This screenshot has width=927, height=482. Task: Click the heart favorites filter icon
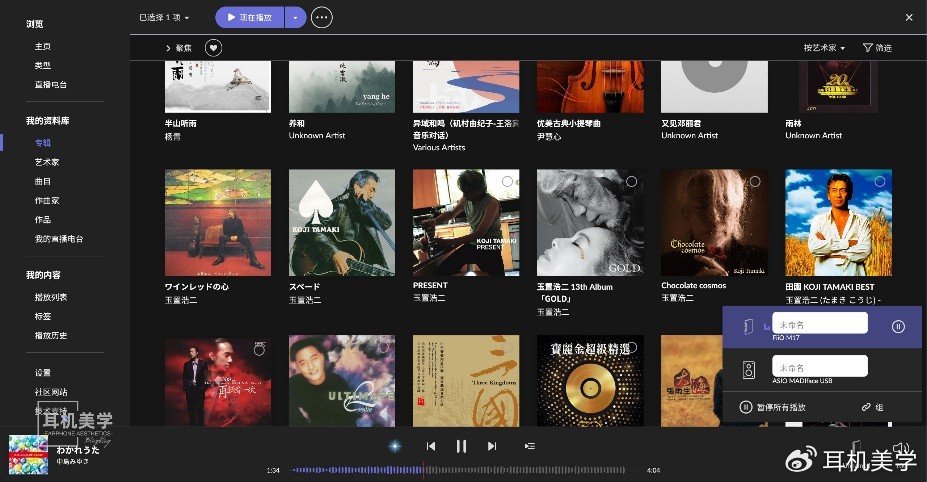214,48
